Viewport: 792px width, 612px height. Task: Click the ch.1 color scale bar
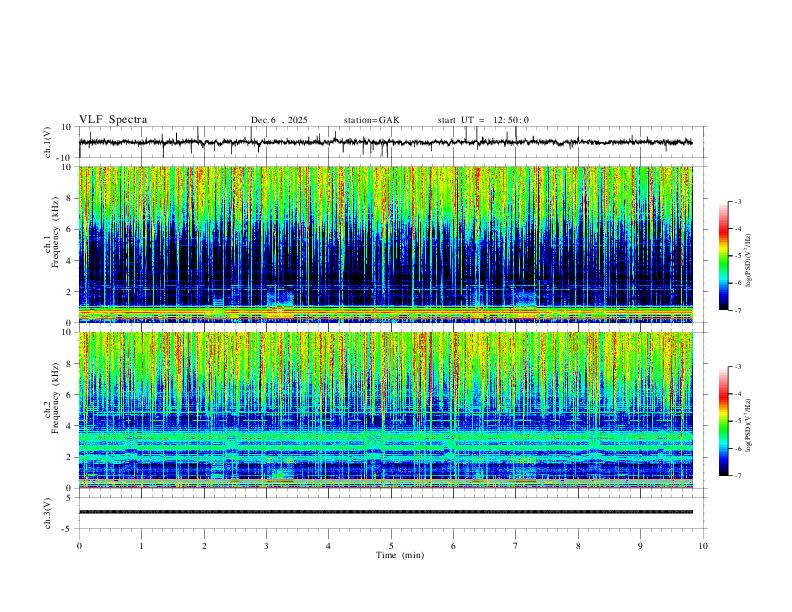(x=723, y=256)
